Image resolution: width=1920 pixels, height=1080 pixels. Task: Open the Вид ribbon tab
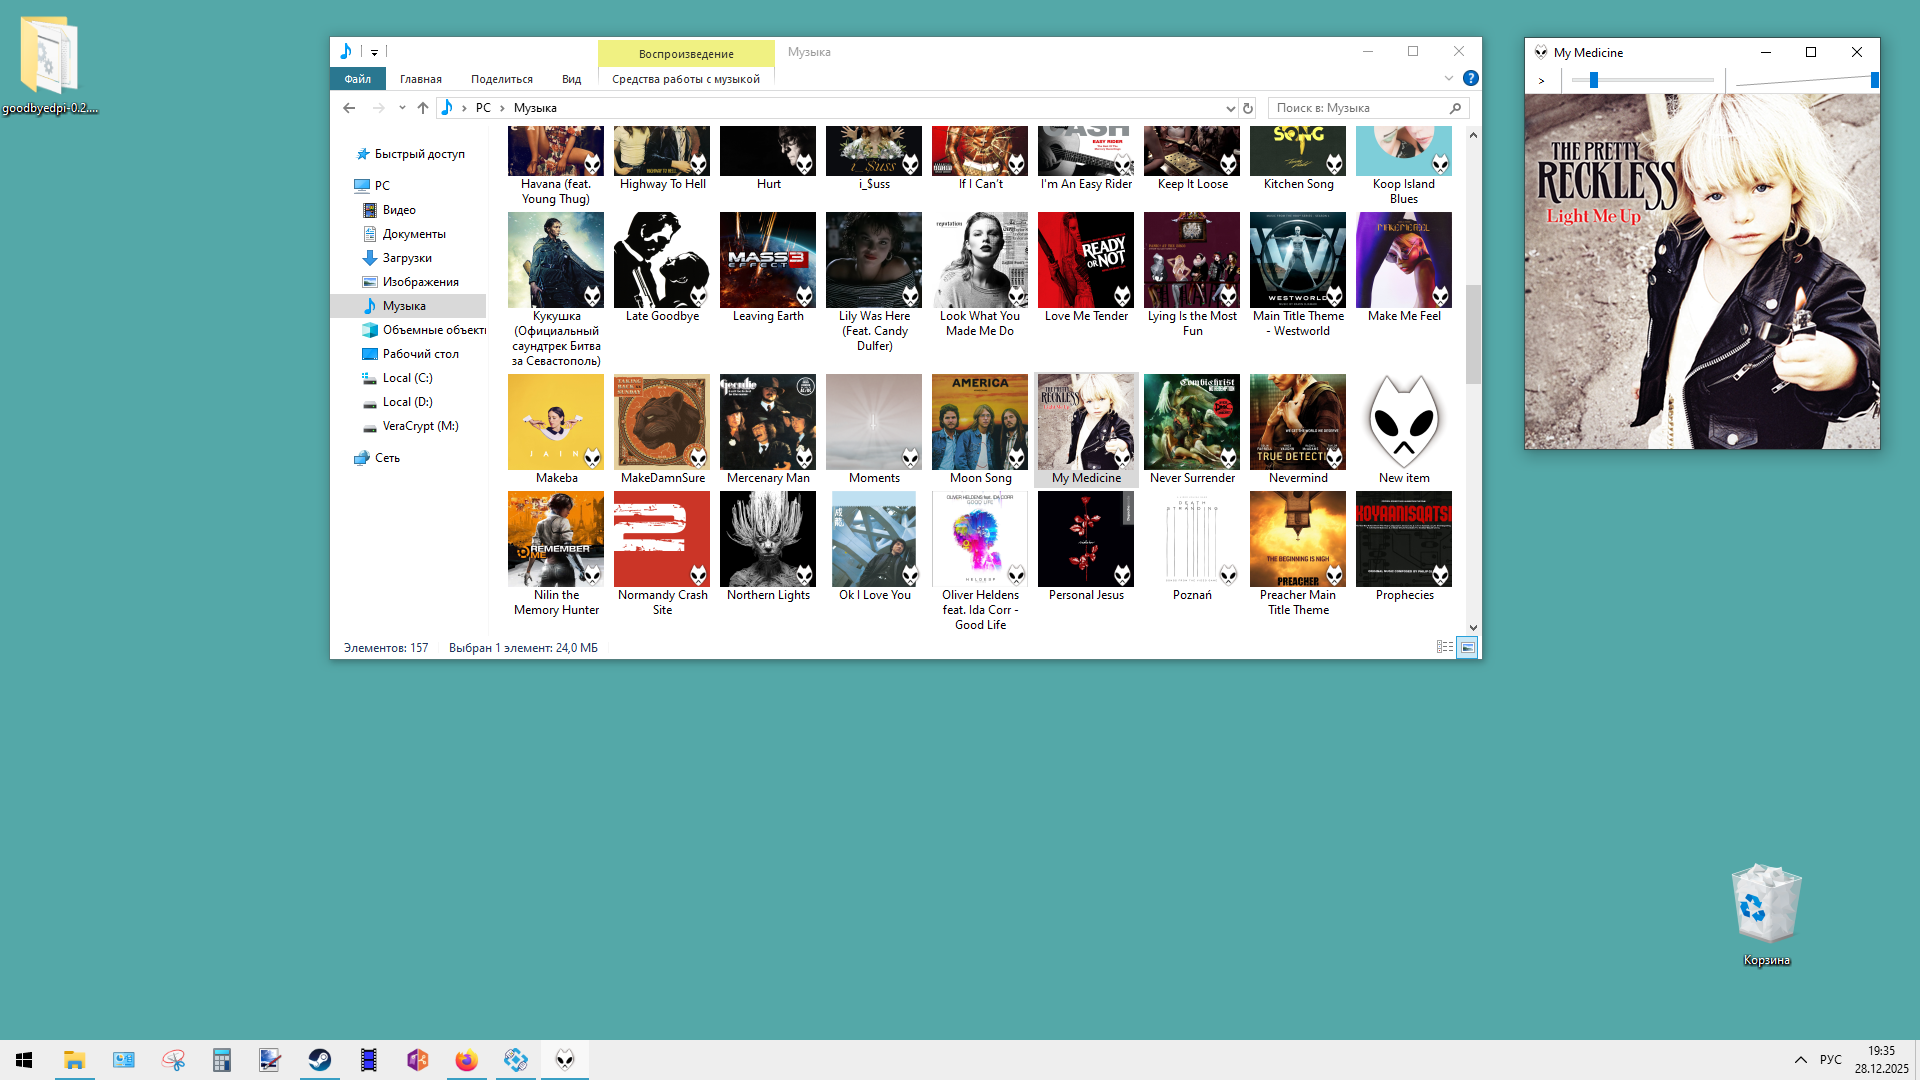(x=571, y=79)
